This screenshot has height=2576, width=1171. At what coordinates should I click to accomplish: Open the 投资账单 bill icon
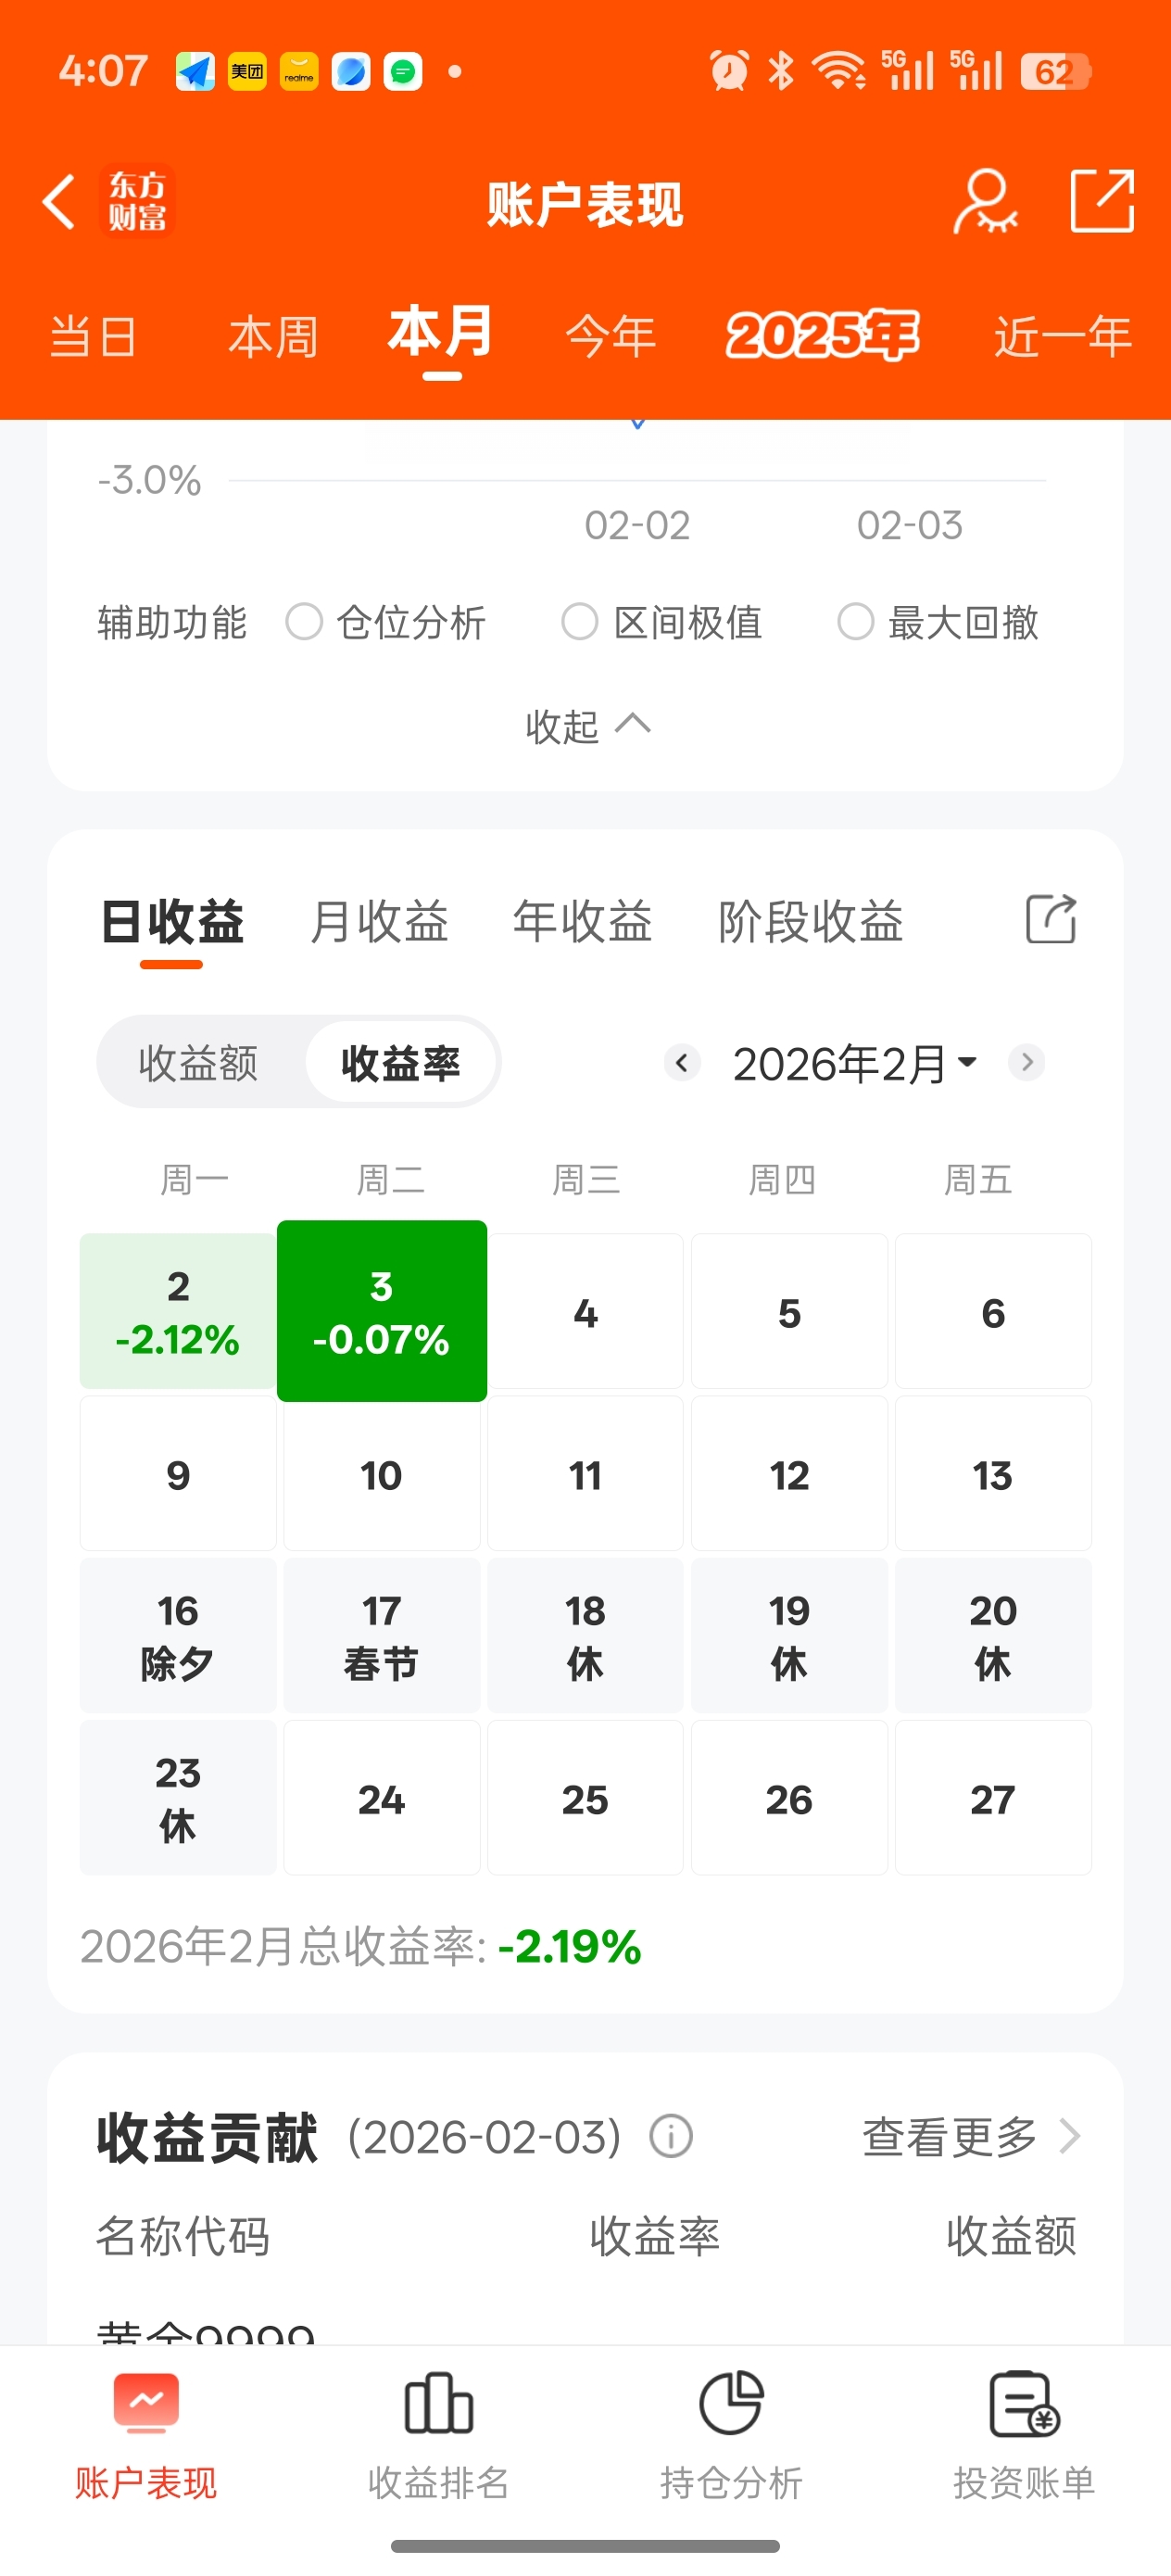1023,2404
